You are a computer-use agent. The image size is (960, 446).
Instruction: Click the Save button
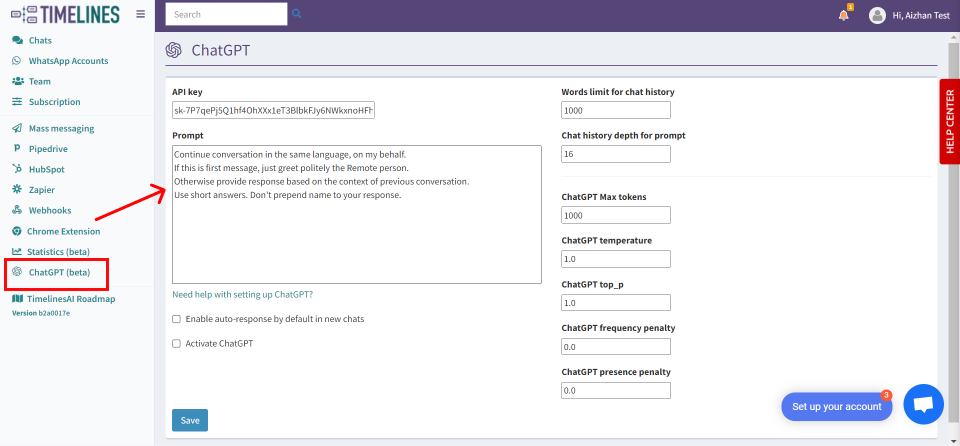[x=190, y=421]
